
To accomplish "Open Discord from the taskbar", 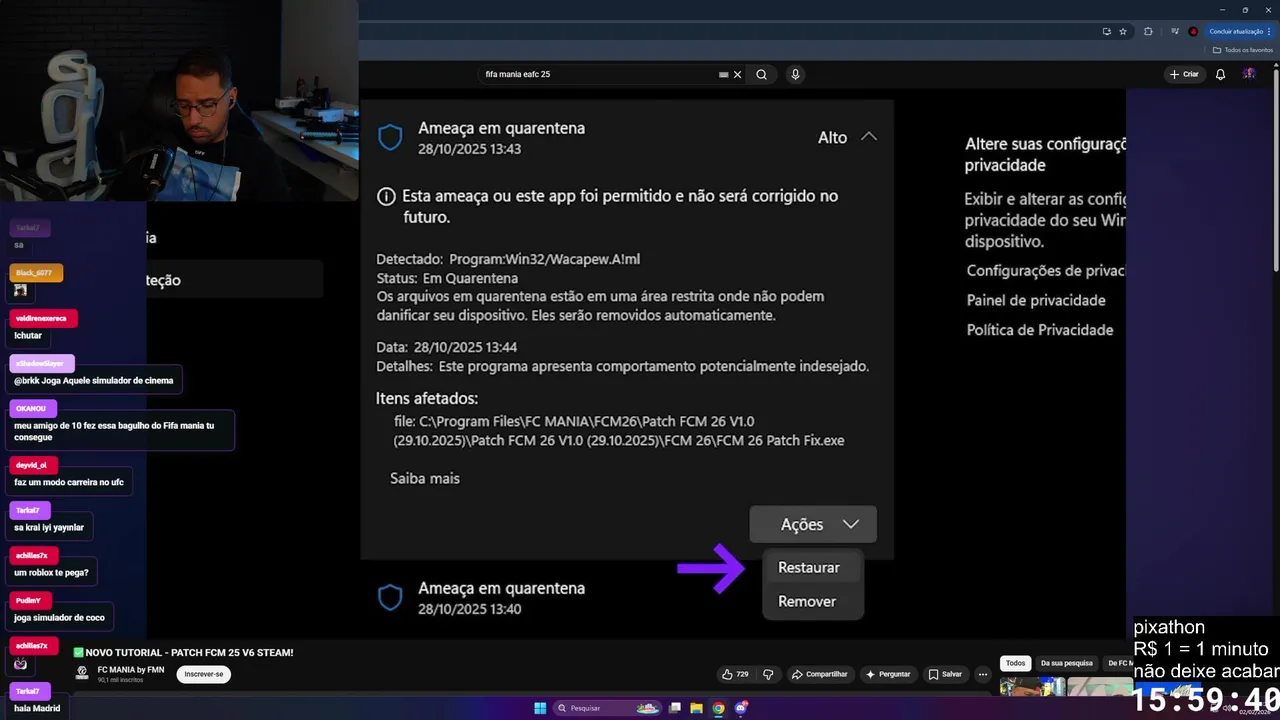I will [x=741, y=708].
